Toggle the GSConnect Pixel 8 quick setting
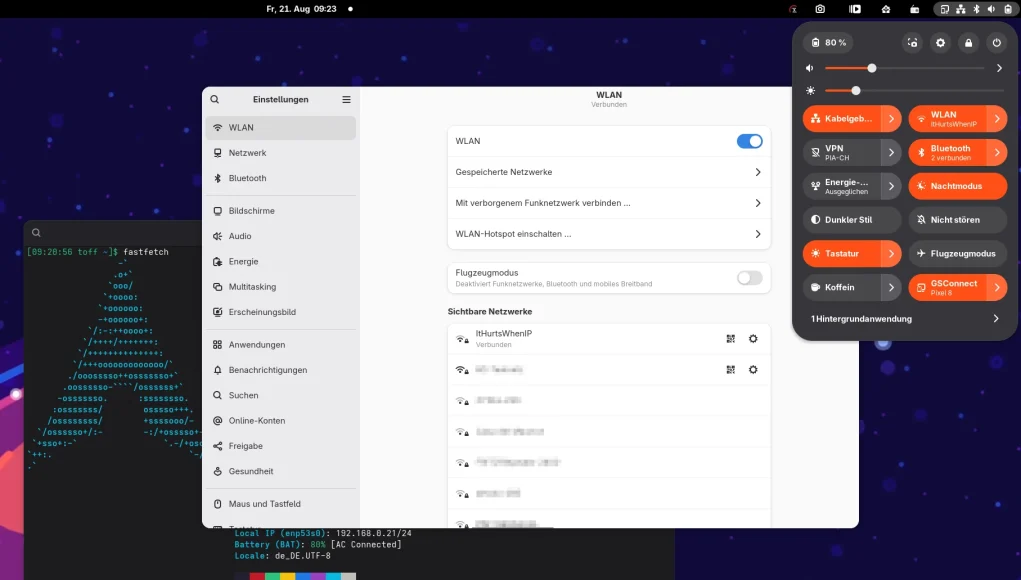1021x580 pixels. [x=947, y=288]
